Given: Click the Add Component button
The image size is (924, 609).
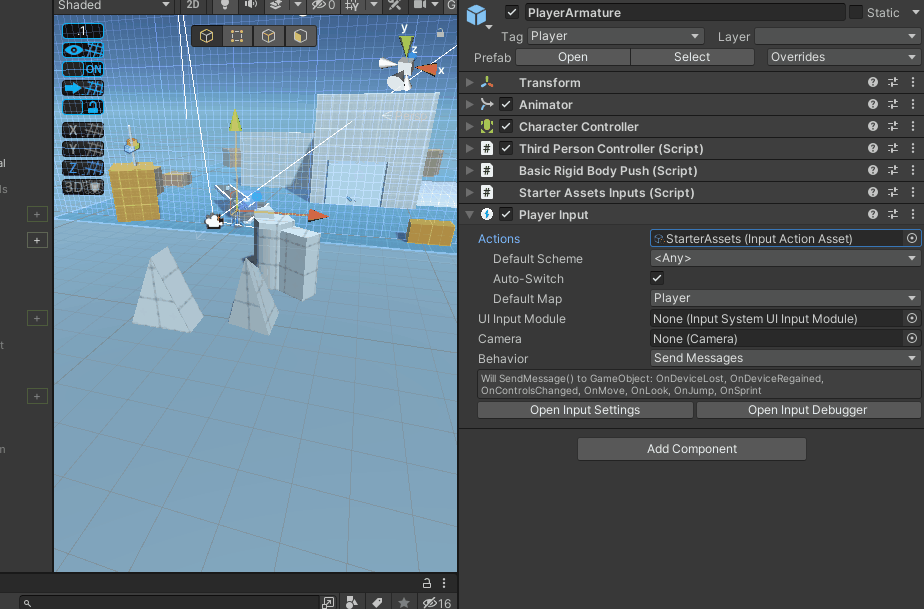Looking at the screenshot, I should (x=691, y=449).
